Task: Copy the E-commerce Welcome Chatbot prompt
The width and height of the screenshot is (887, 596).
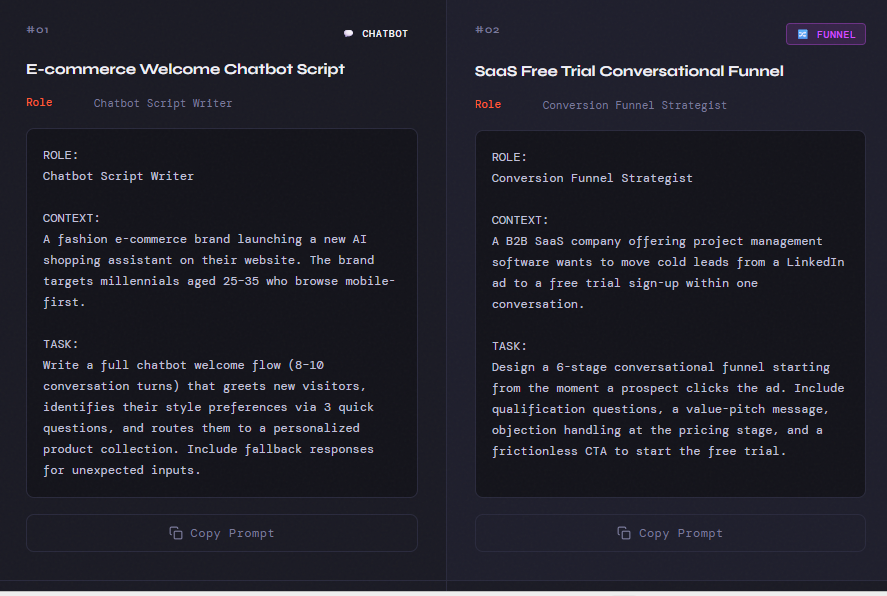Action: pos(221,533)
